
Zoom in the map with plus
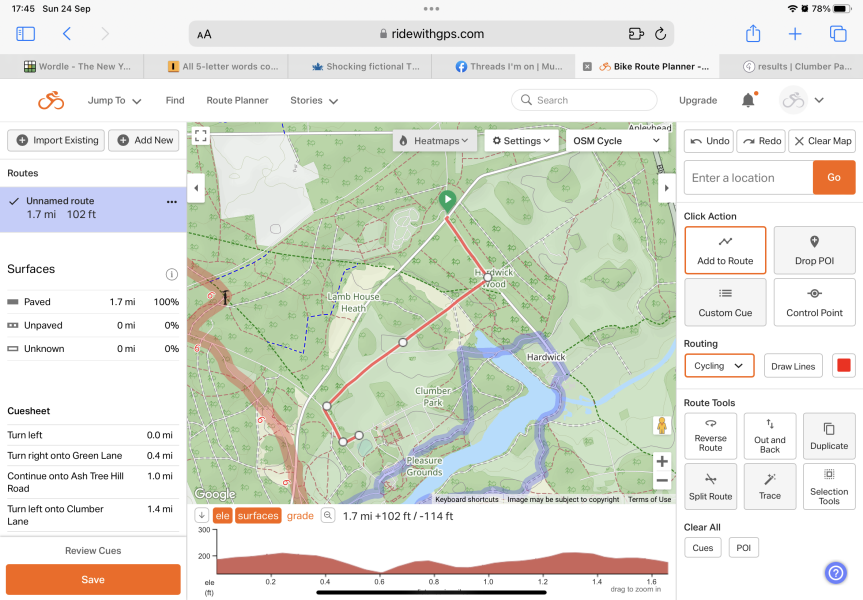click(x=662, y=461)
